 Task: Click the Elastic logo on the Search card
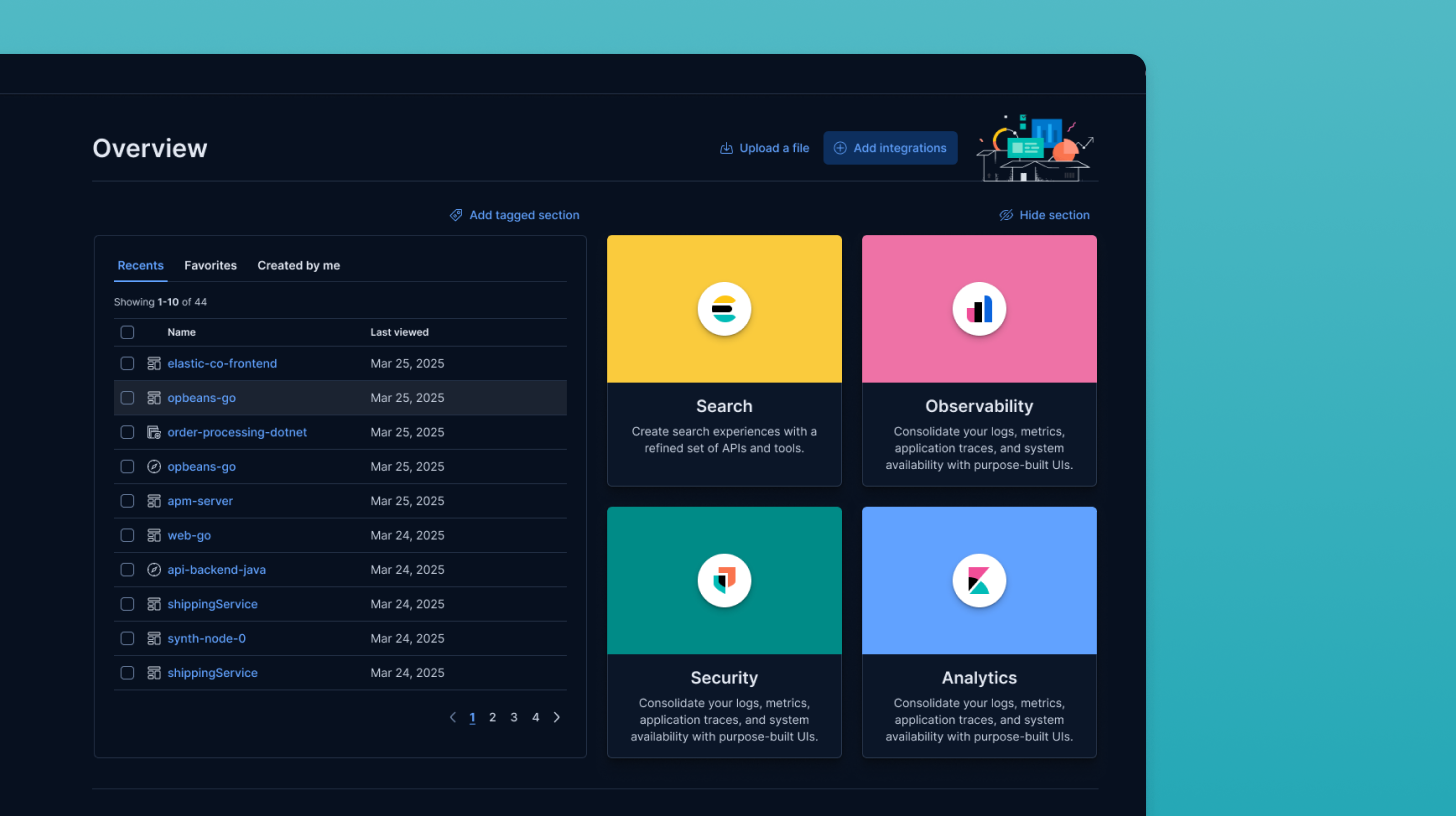[723, 308]
